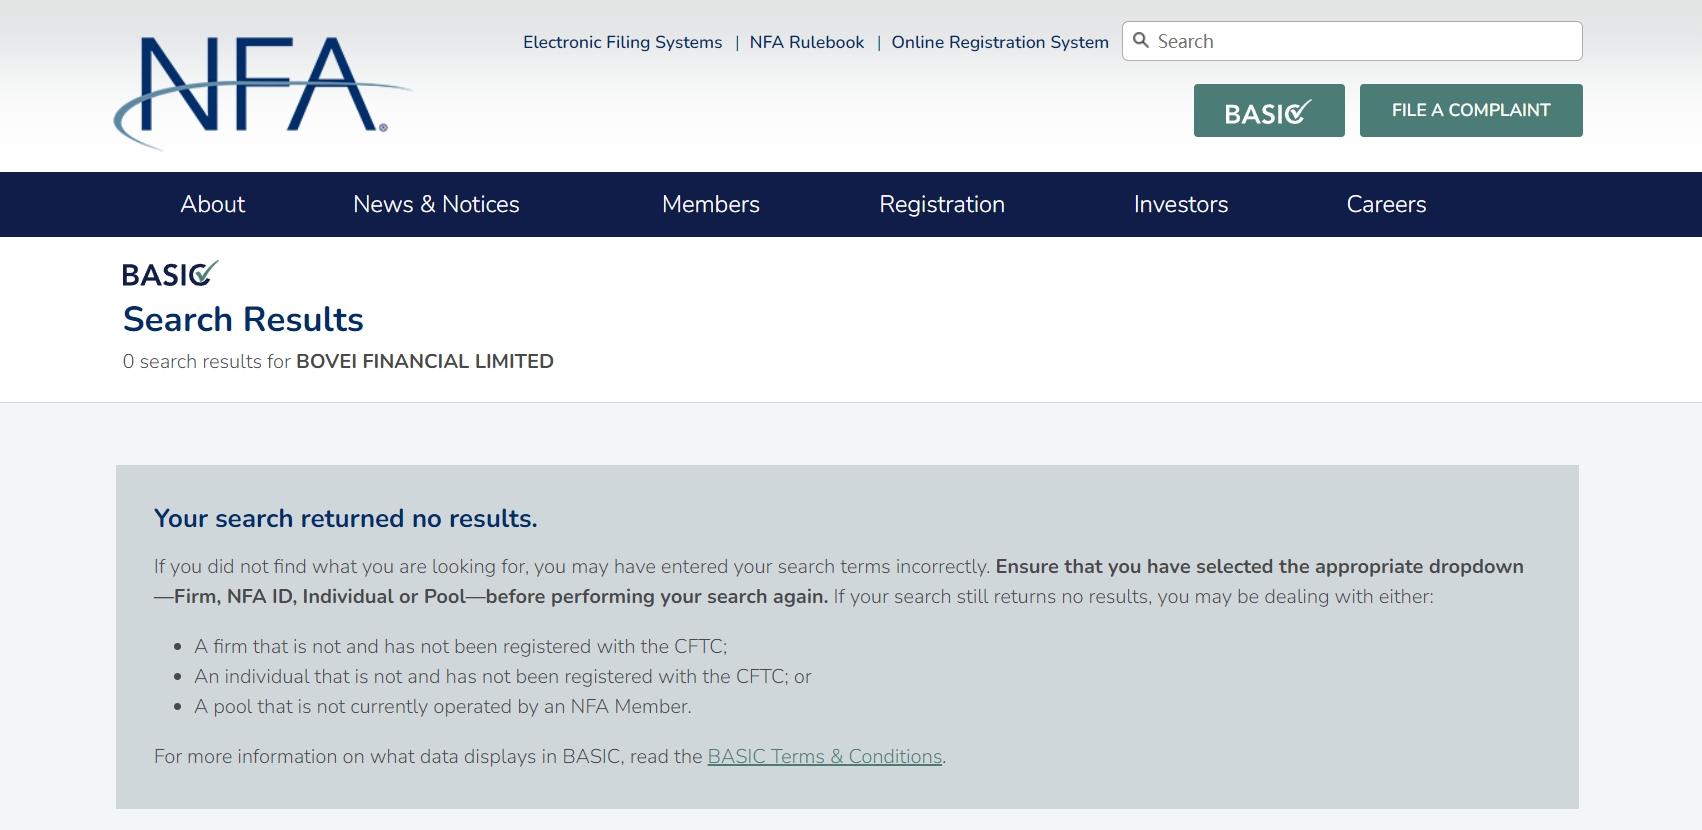Click the NFA logo
This screenshot has width=1702, height=830.
(x=262, y=92)
